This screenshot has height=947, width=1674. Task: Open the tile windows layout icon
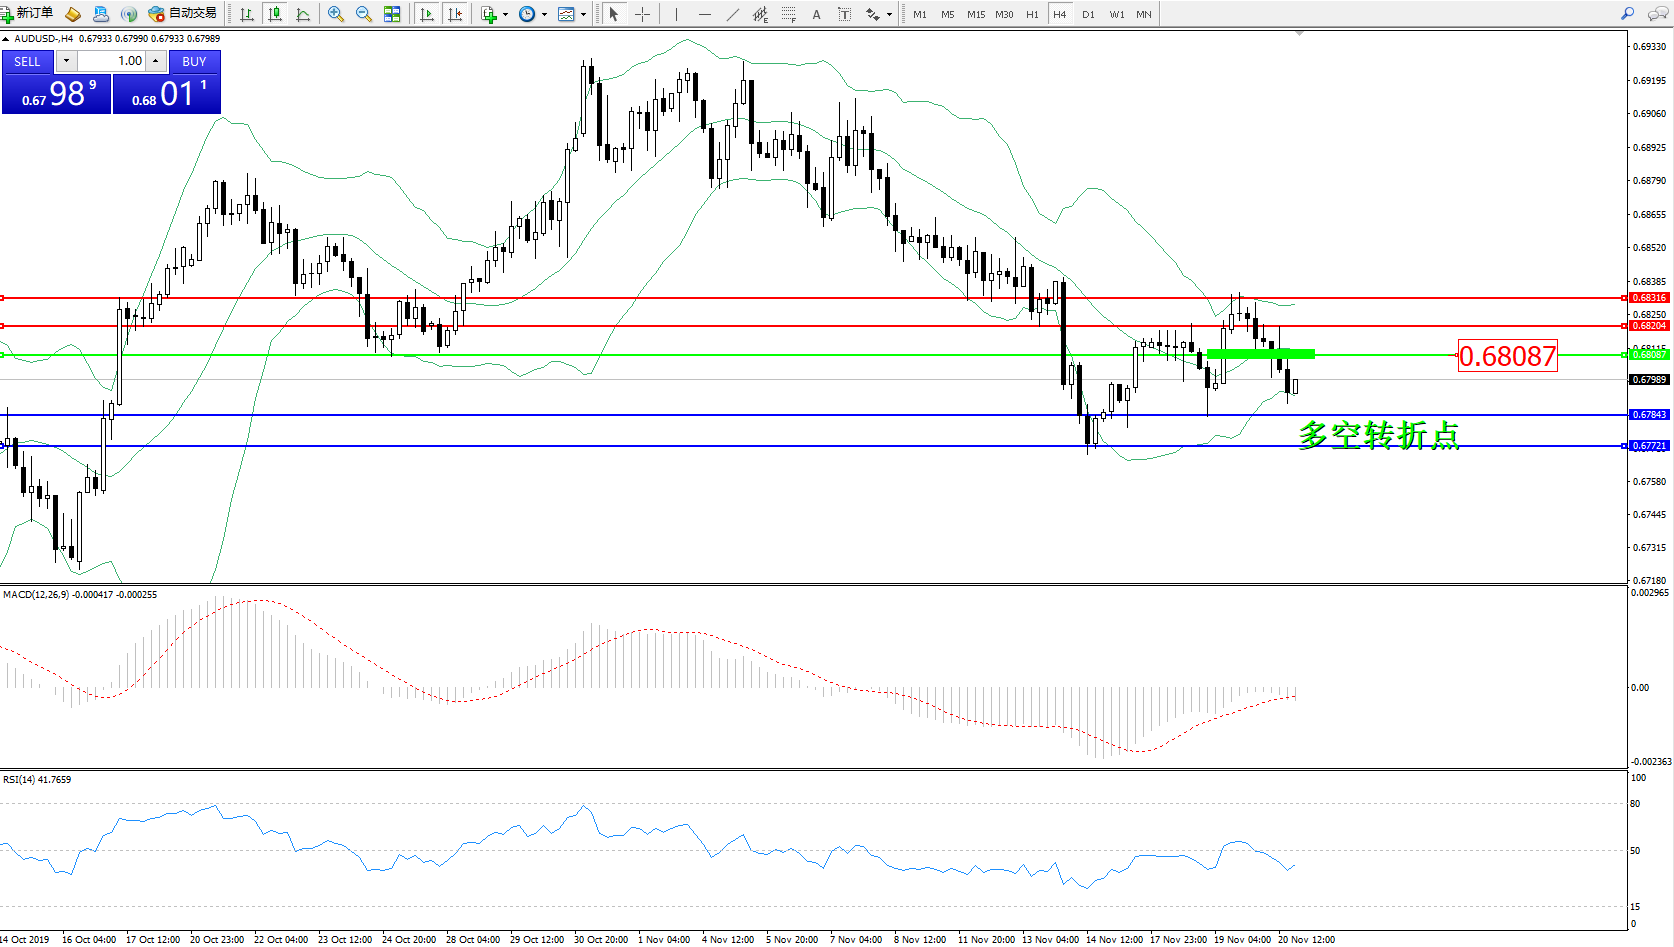point(392,14)
